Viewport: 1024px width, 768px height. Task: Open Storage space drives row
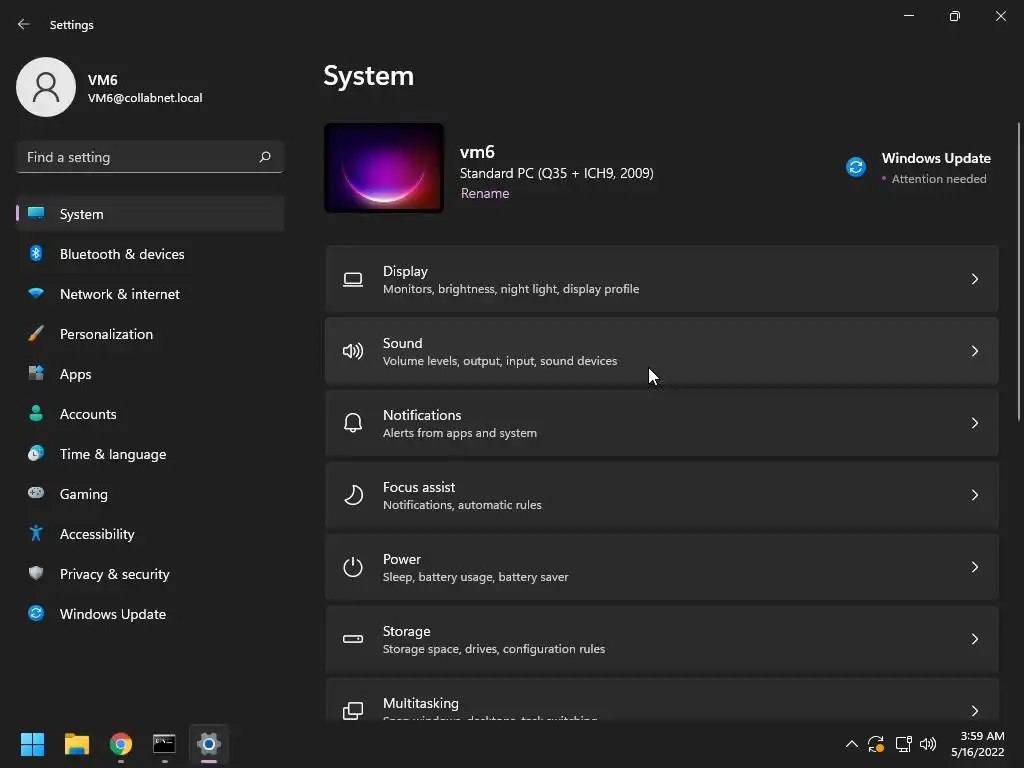click(662, 639)
